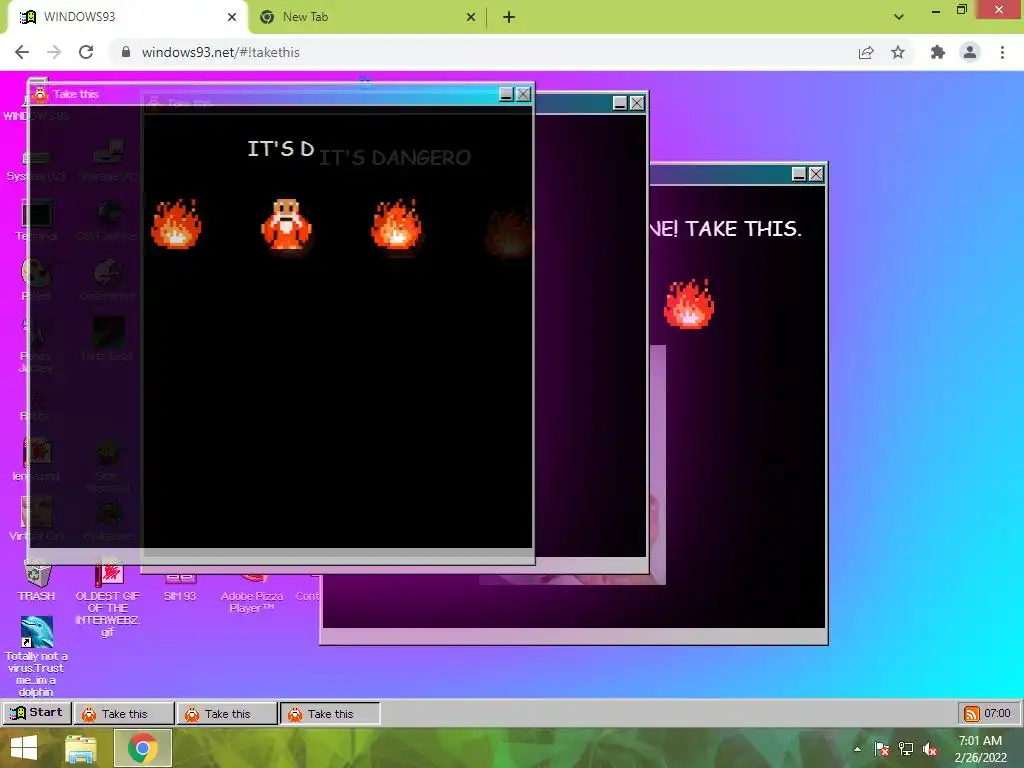Minimize the rightmost Take this window
Screen dimensions: 1024x768
click(799, 174)
